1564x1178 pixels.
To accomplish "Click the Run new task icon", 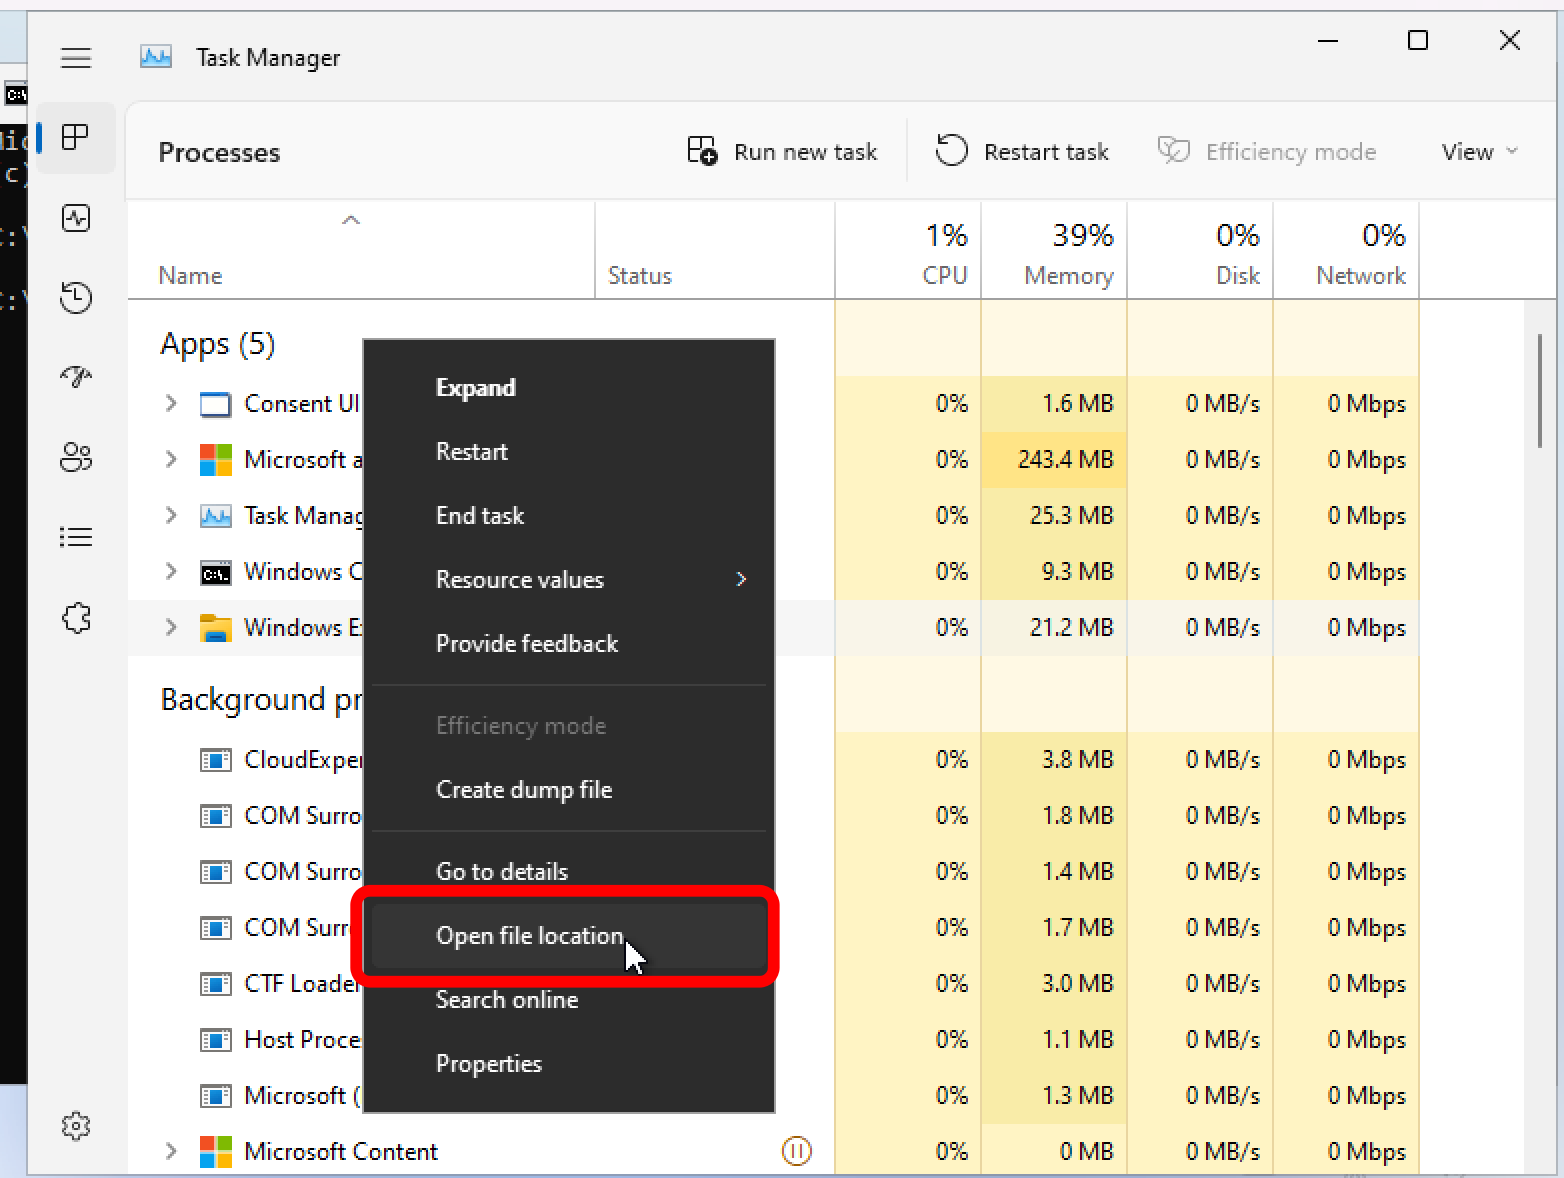I will [x=702, y=151].
